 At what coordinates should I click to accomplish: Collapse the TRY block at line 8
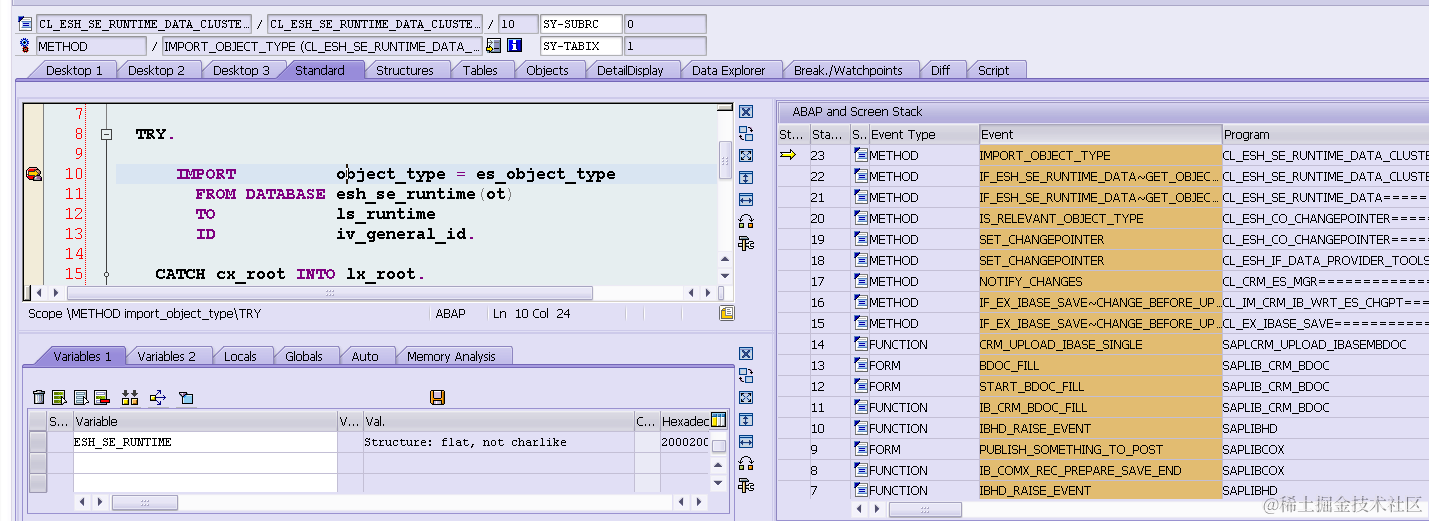point(105,134)
